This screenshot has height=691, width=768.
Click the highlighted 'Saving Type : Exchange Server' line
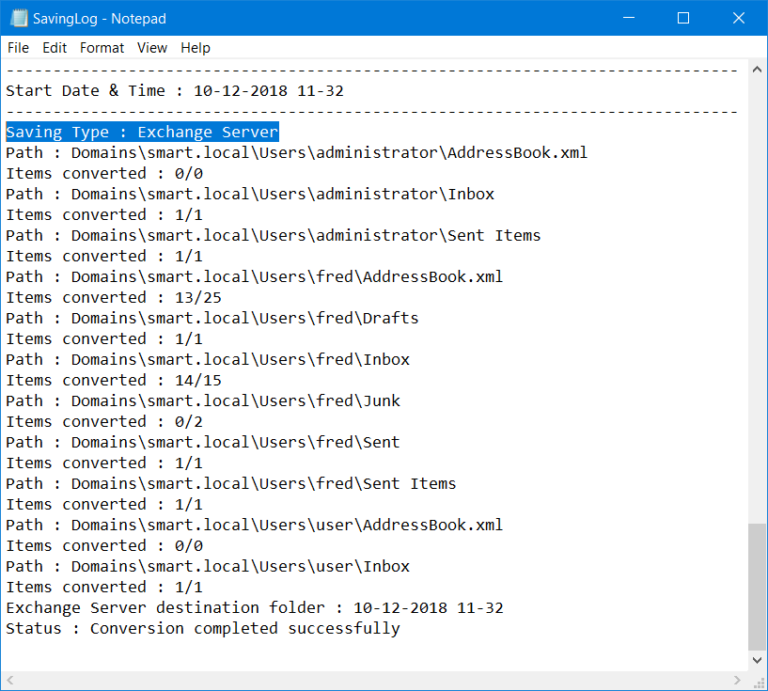143,132
